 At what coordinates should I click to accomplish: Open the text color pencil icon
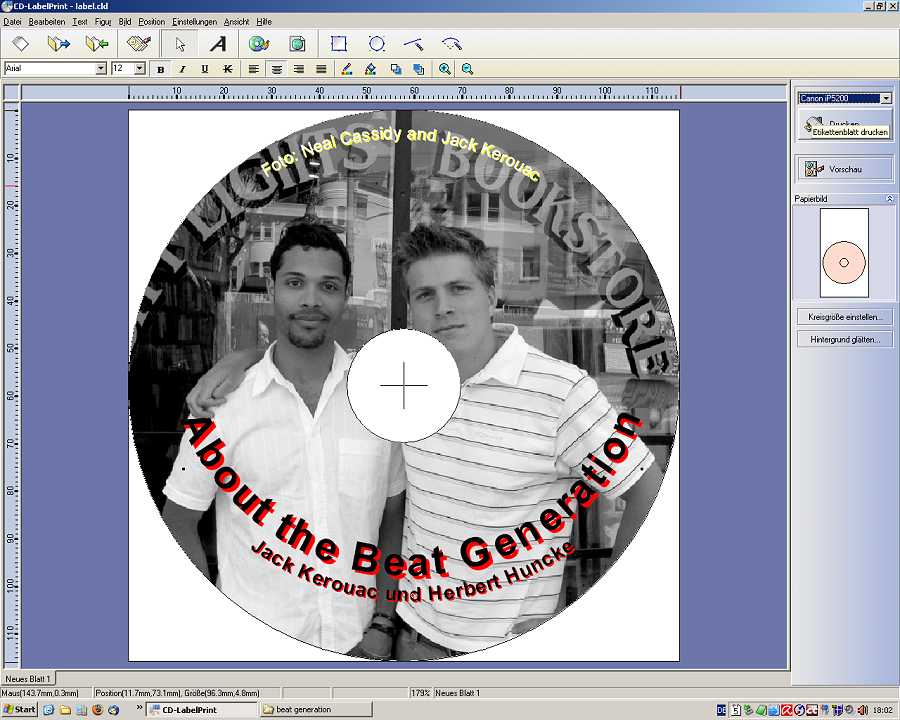click(347, 69)
